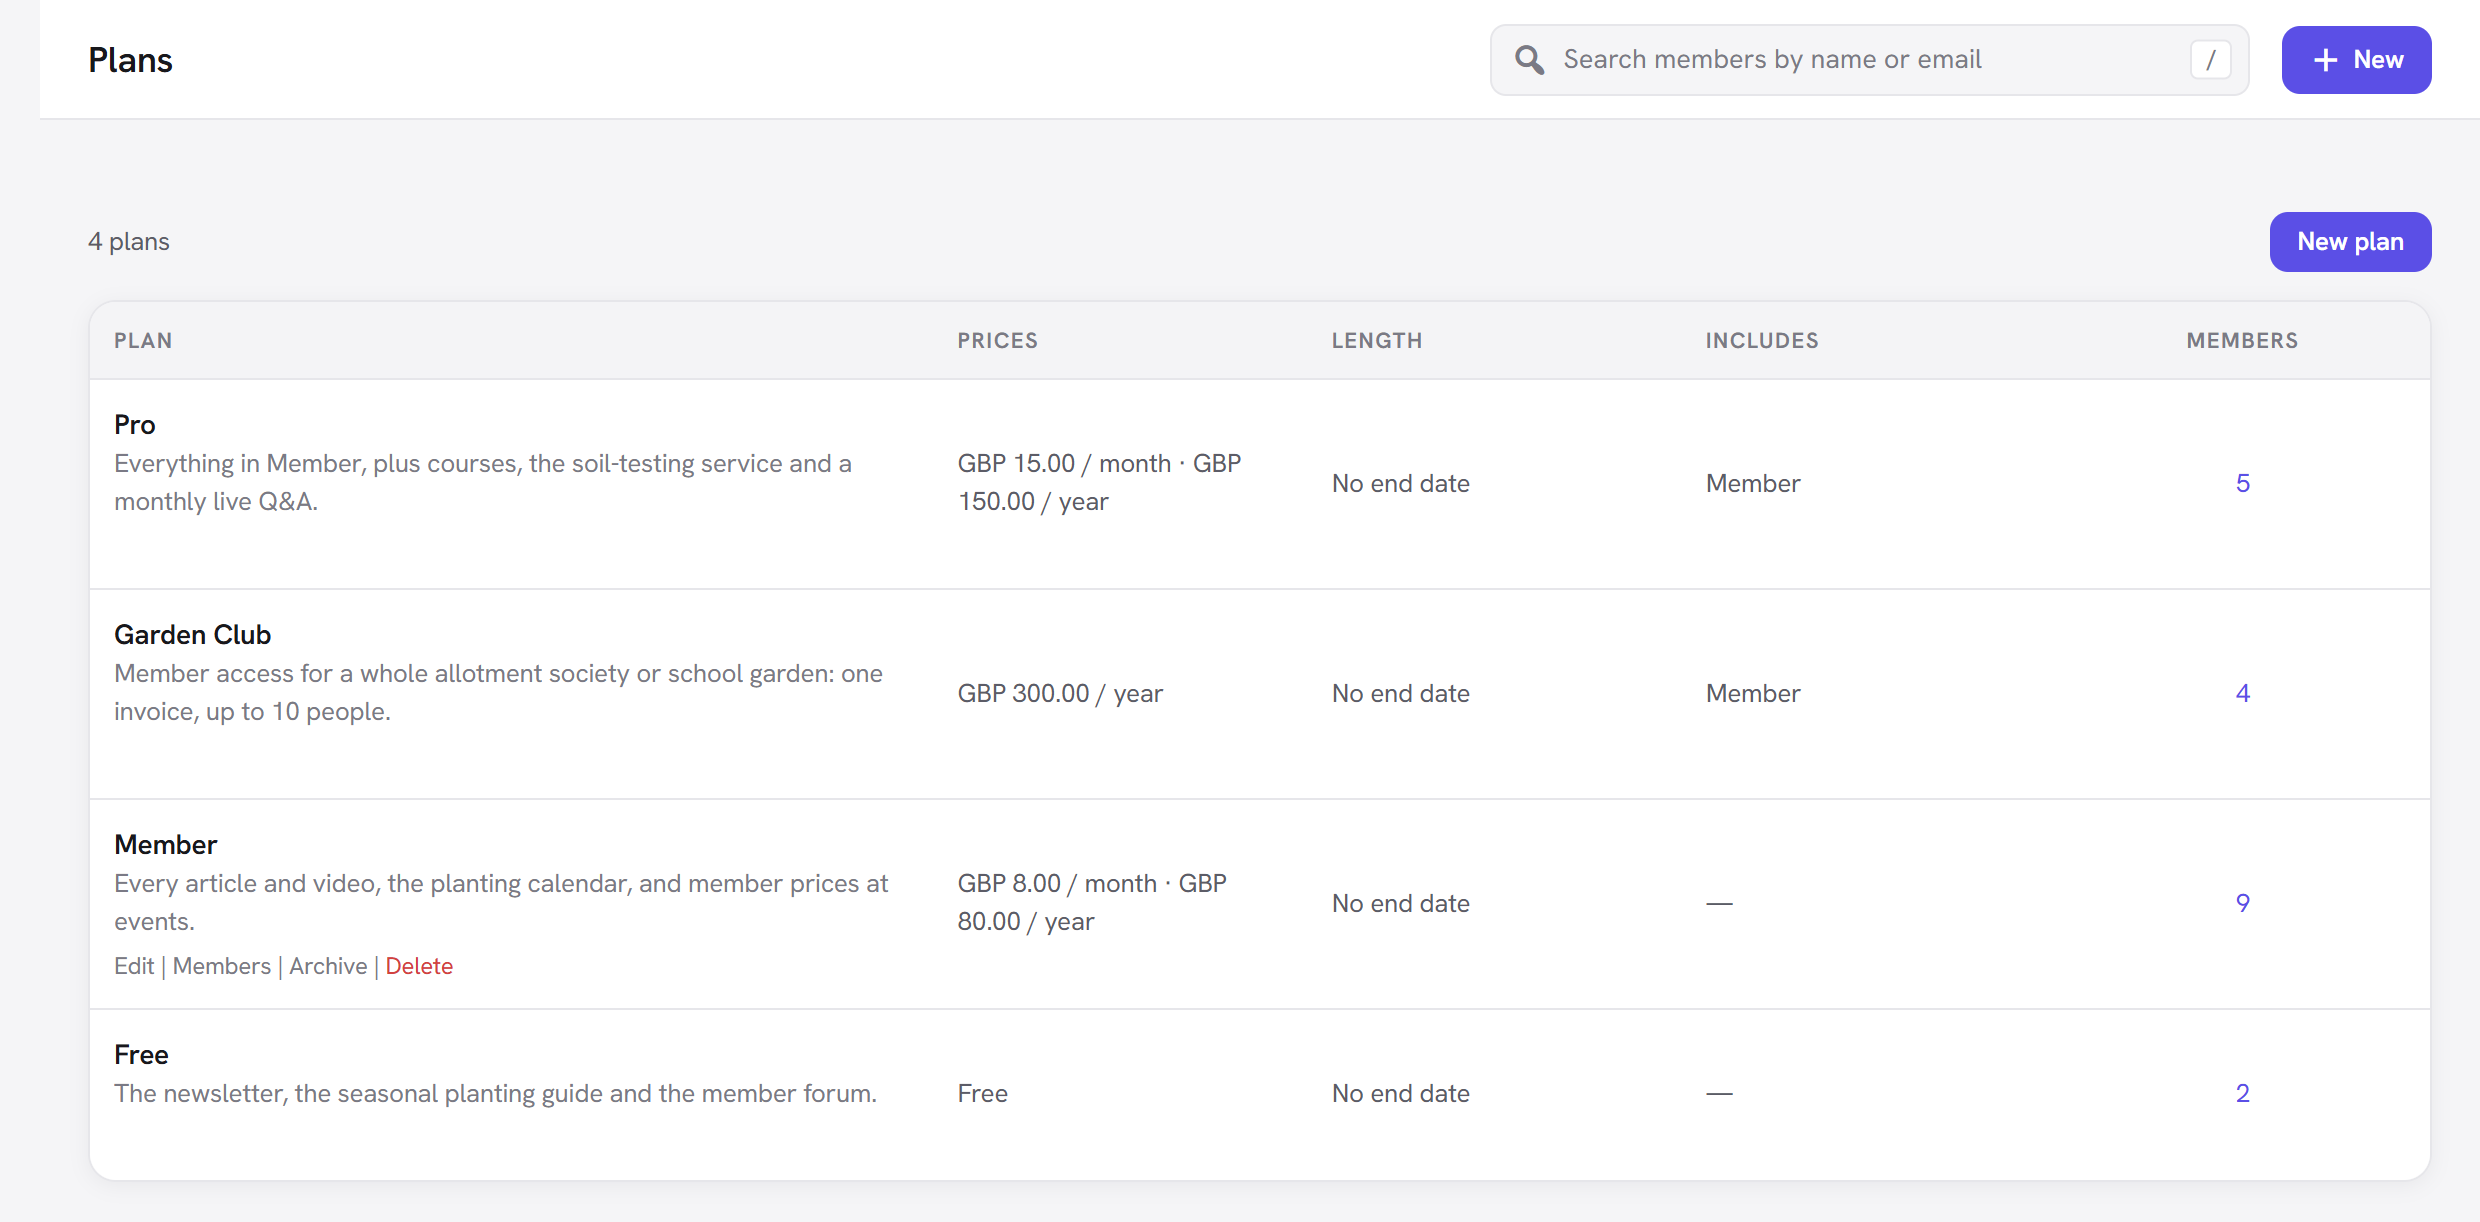Click the PRICES column header
2480x1222 pixels.
[998, 341]
